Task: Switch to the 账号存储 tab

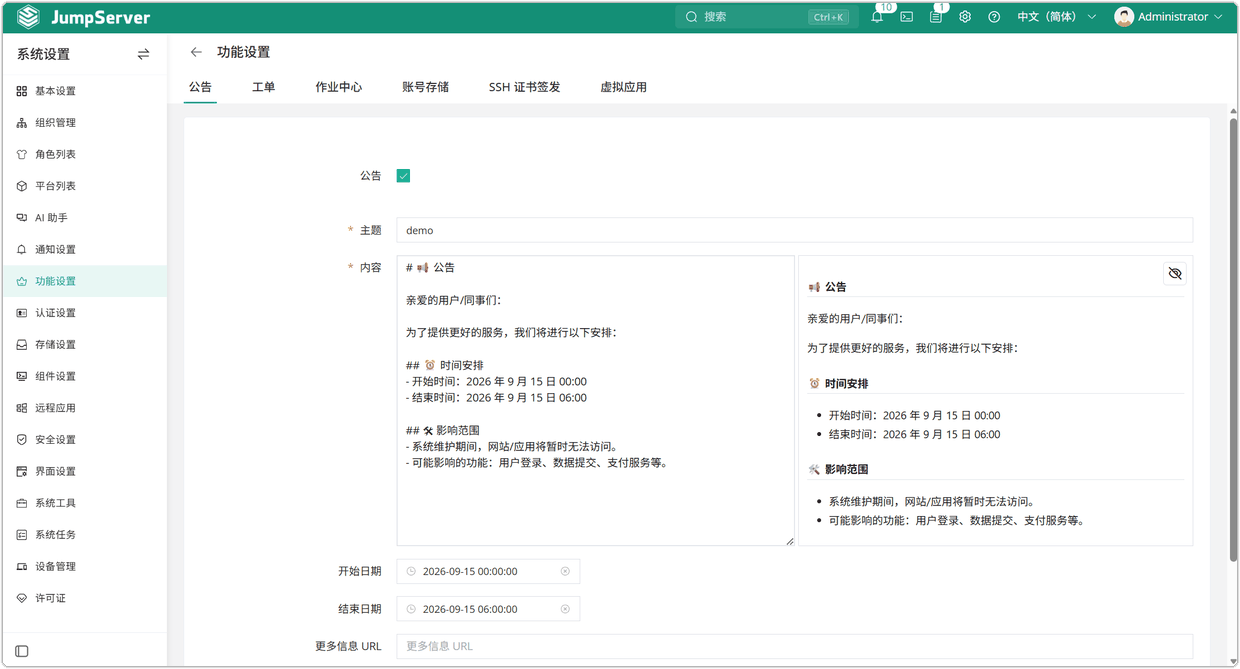Action: click(426, 87)
